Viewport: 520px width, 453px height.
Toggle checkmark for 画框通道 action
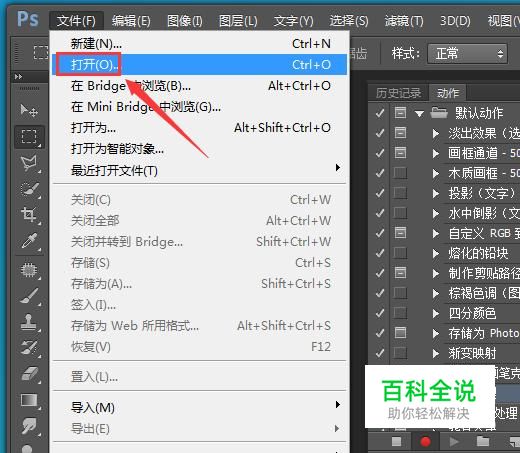pyautogui.click(x=380, y=153)
